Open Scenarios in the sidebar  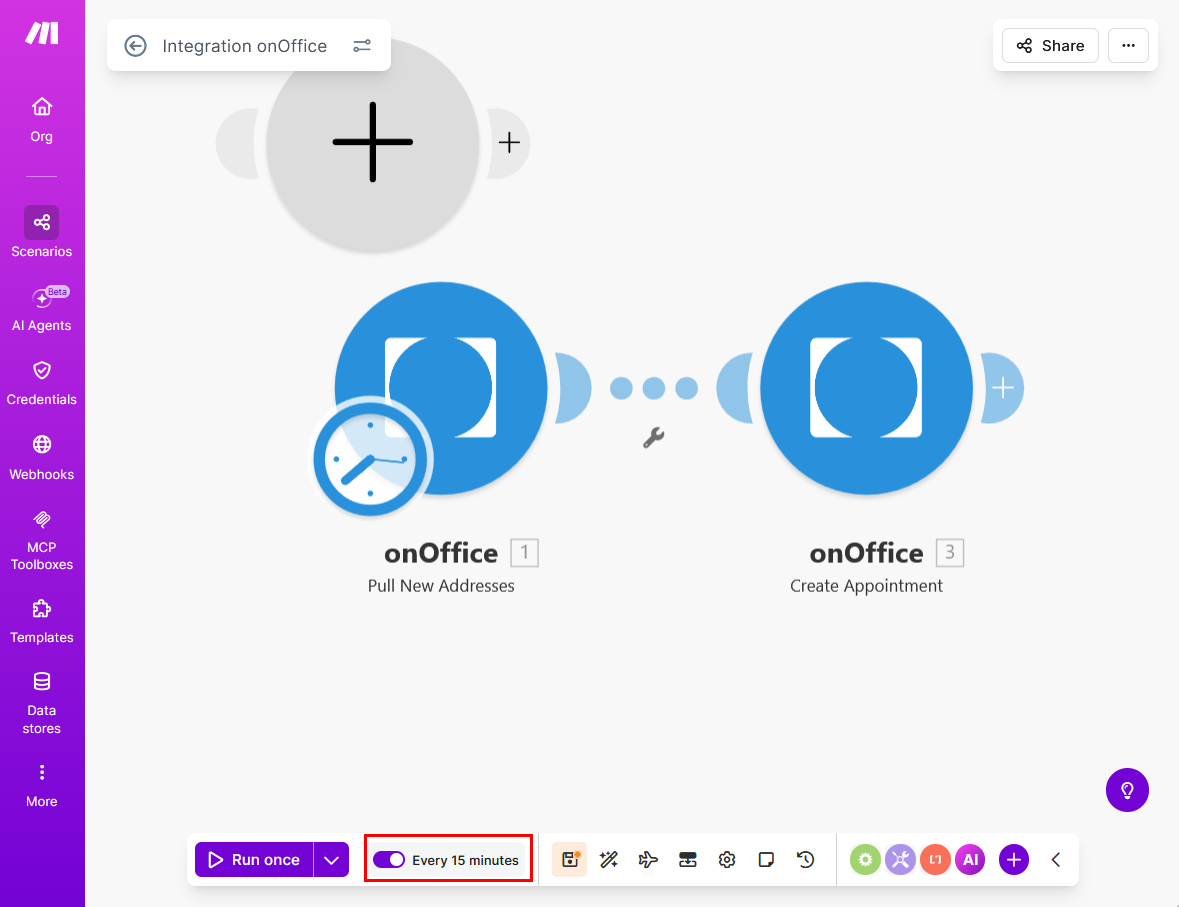click(41, 232)
